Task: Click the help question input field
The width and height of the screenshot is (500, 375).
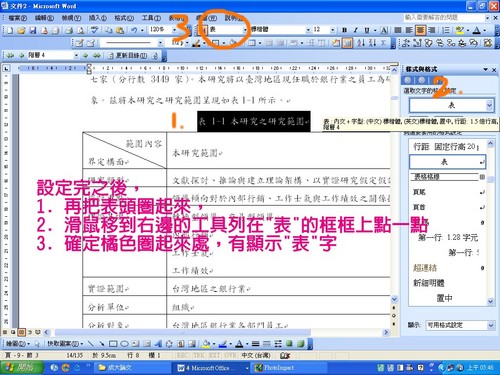Action: tap(444, 17)
